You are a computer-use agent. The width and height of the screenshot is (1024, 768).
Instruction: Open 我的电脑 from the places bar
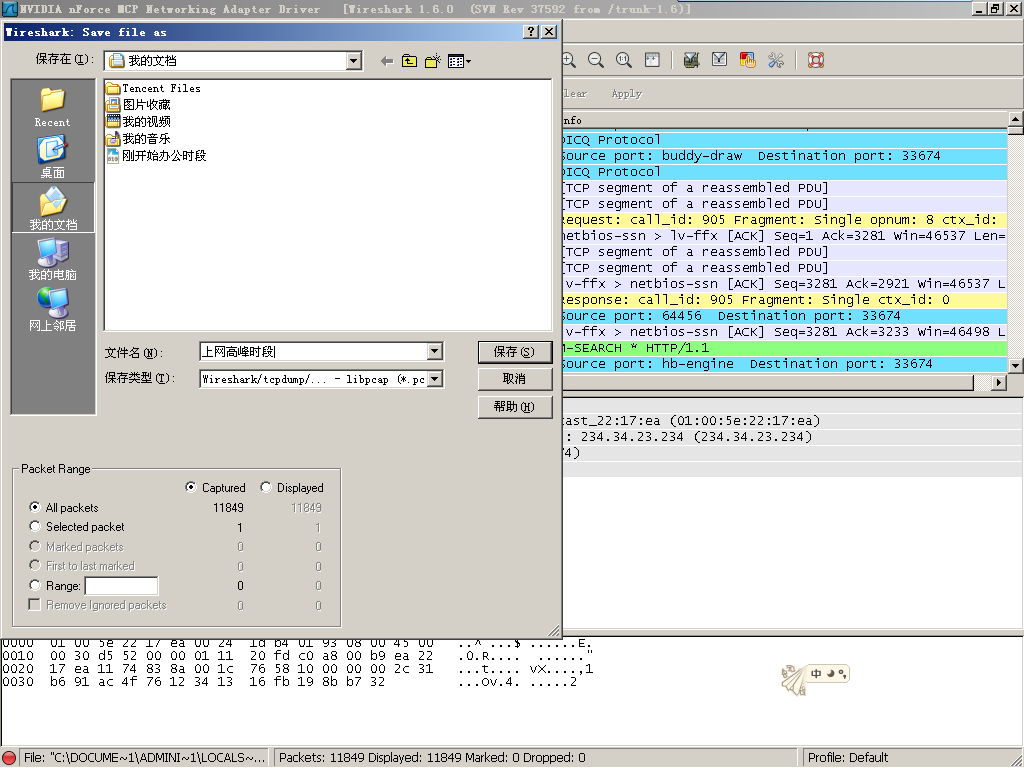52,259
